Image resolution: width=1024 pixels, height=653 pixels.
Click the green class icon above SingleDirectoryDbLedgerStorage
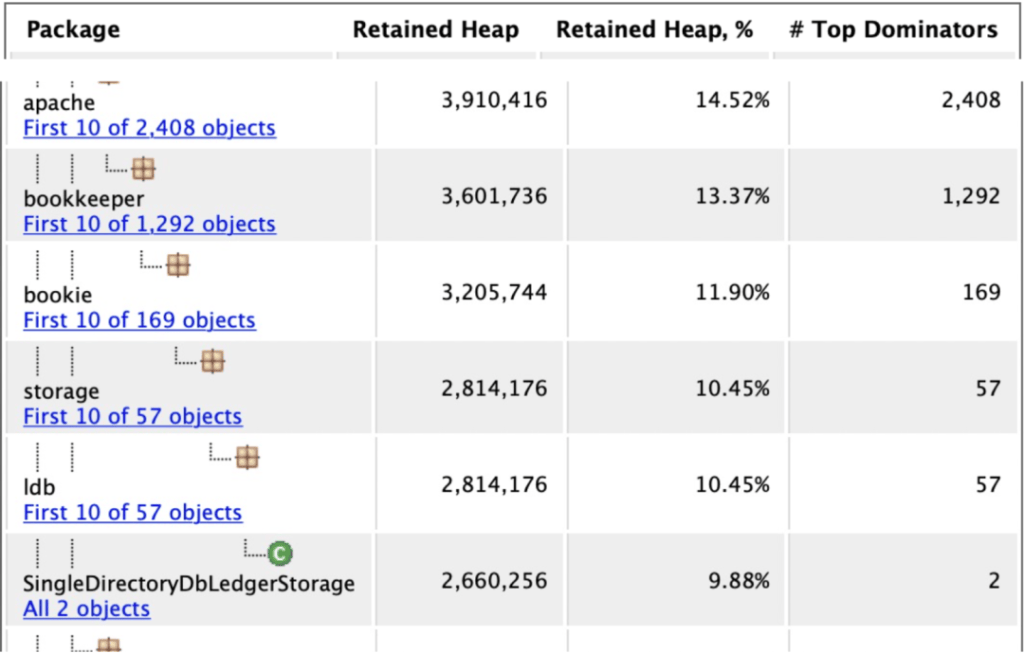280,554
